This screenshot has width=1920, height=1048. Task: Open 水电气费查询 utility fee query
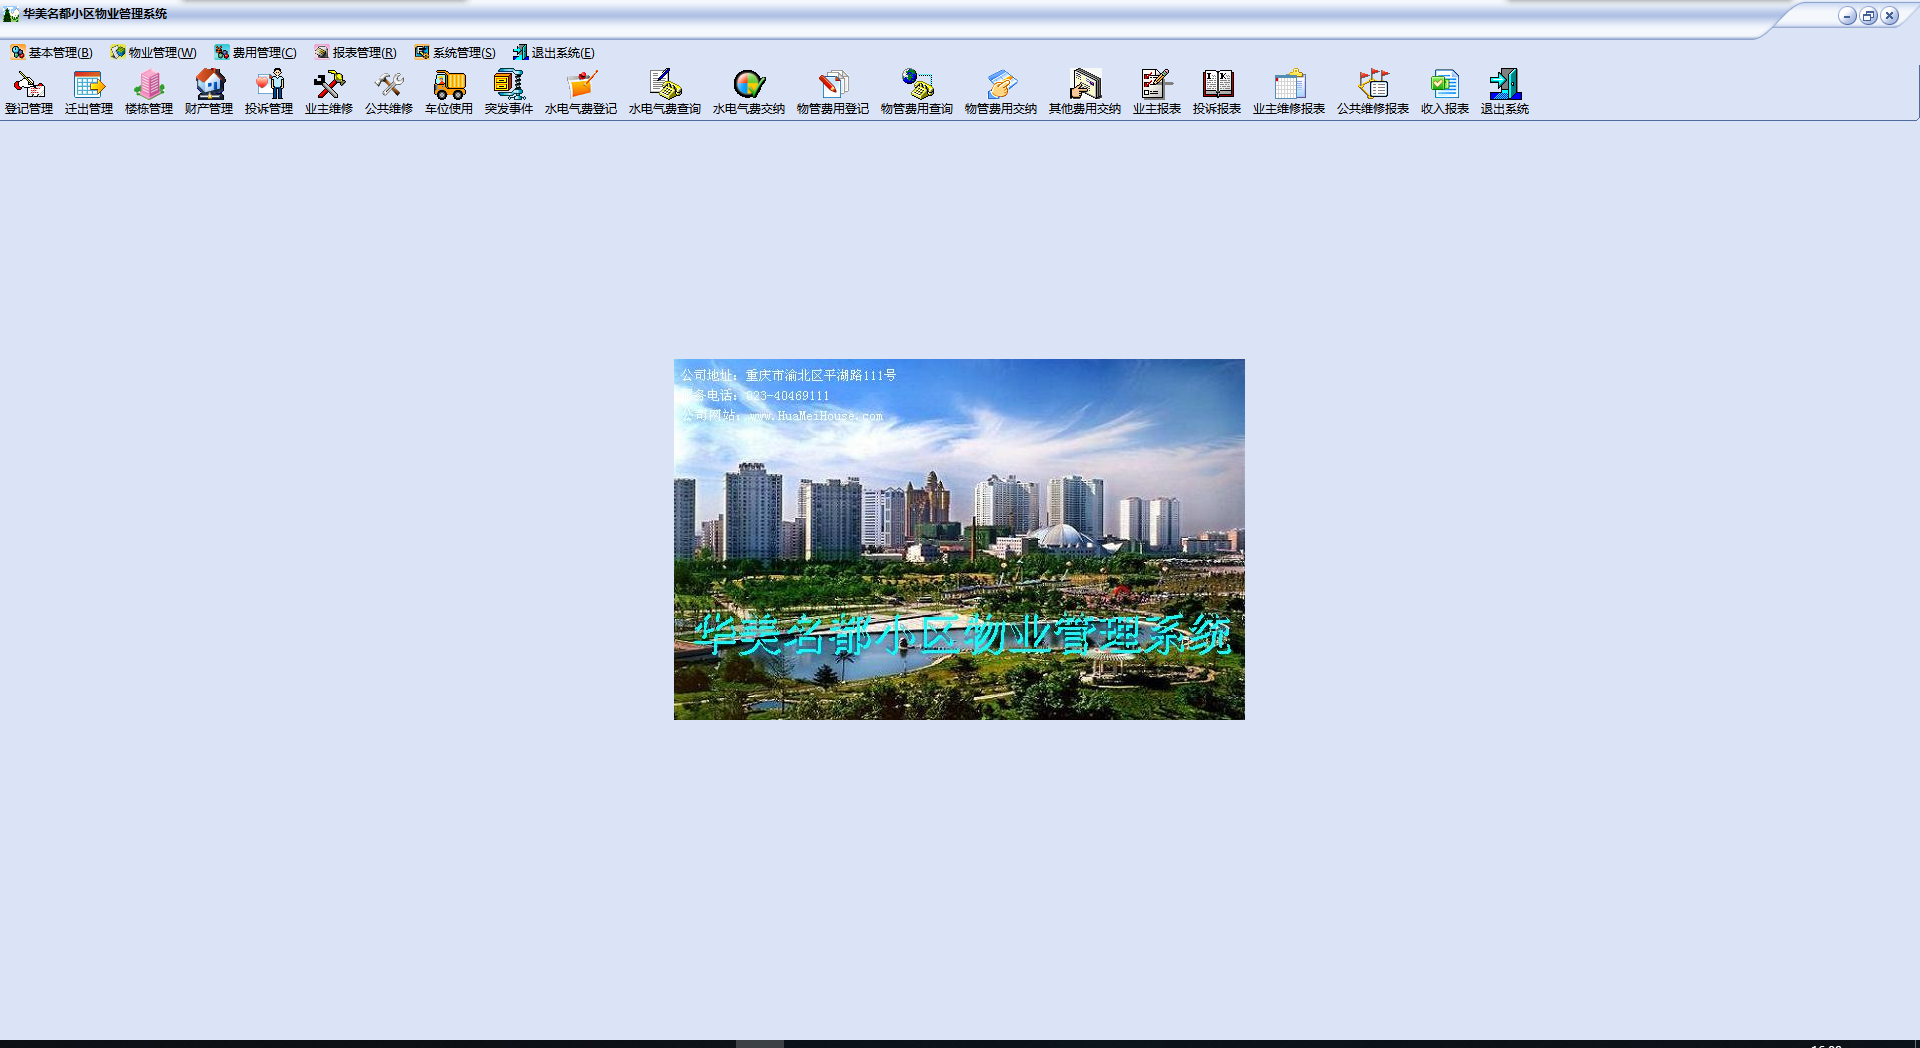[665, 92]
